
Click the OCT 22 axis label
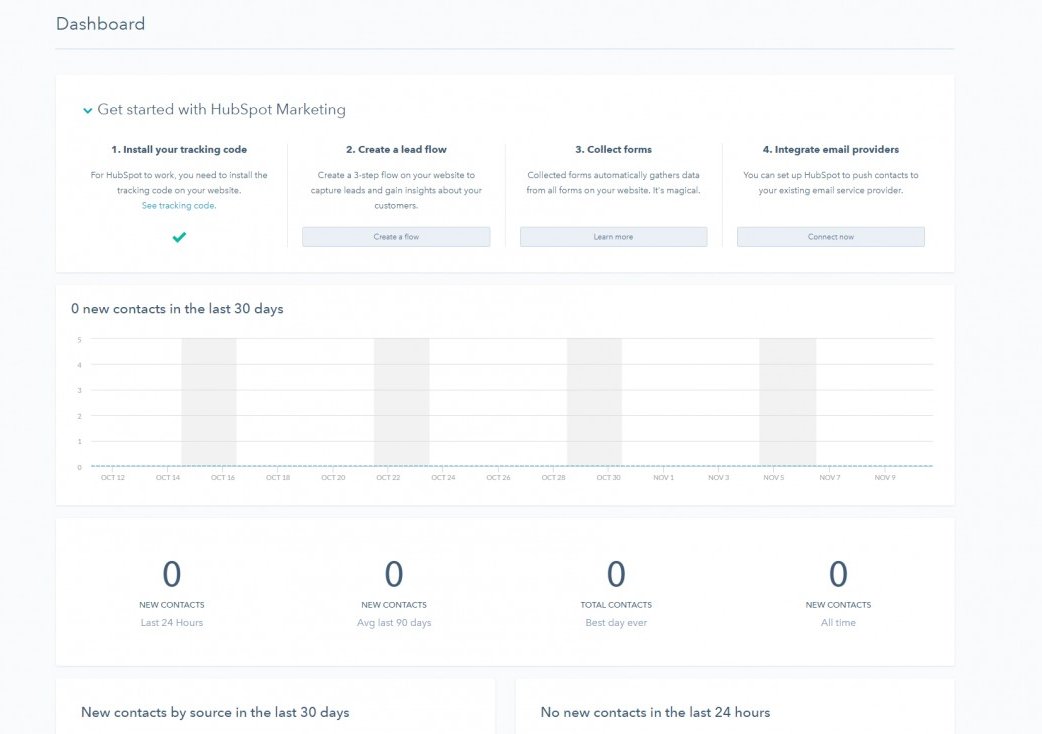coord(388,478)
